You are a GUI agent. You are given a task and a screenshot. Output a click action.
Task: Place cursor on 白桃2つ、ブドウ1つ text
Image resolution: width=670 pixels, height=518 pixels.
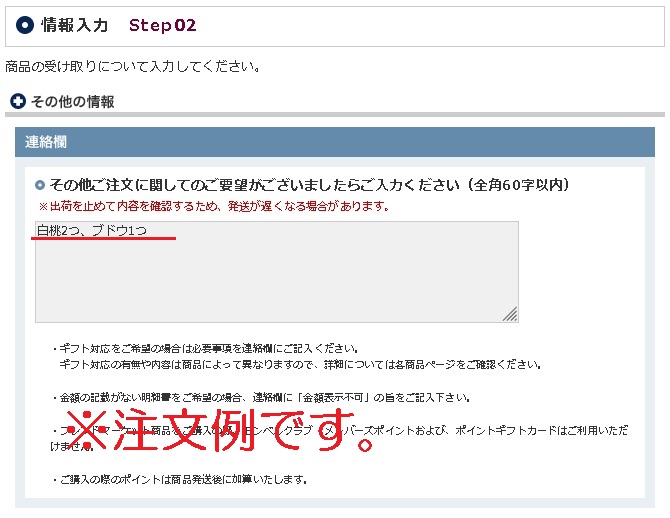point(91,230)
